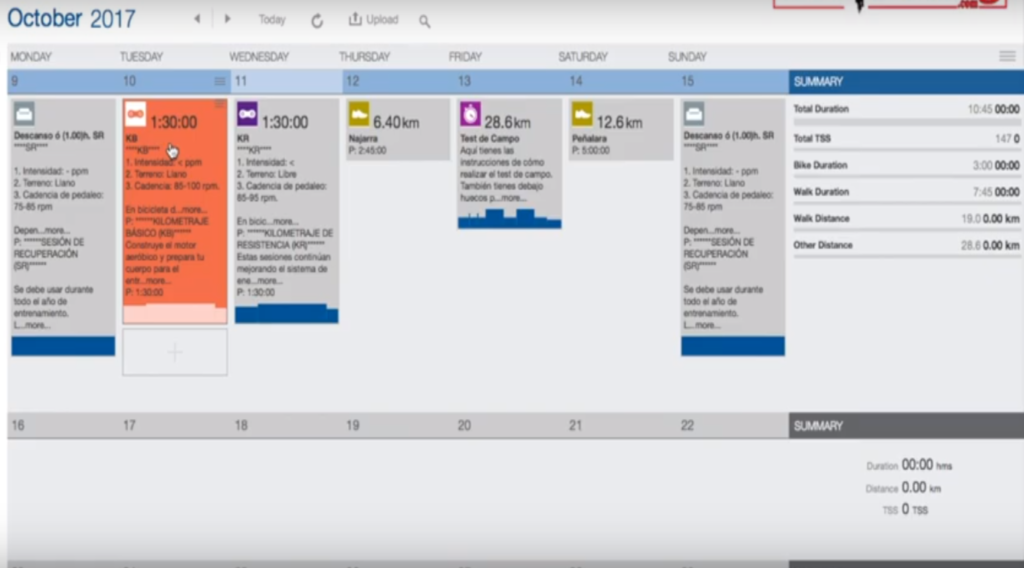The image size is (1024, 568).
Task: Select day 21 in the next week
Action: 622,426
